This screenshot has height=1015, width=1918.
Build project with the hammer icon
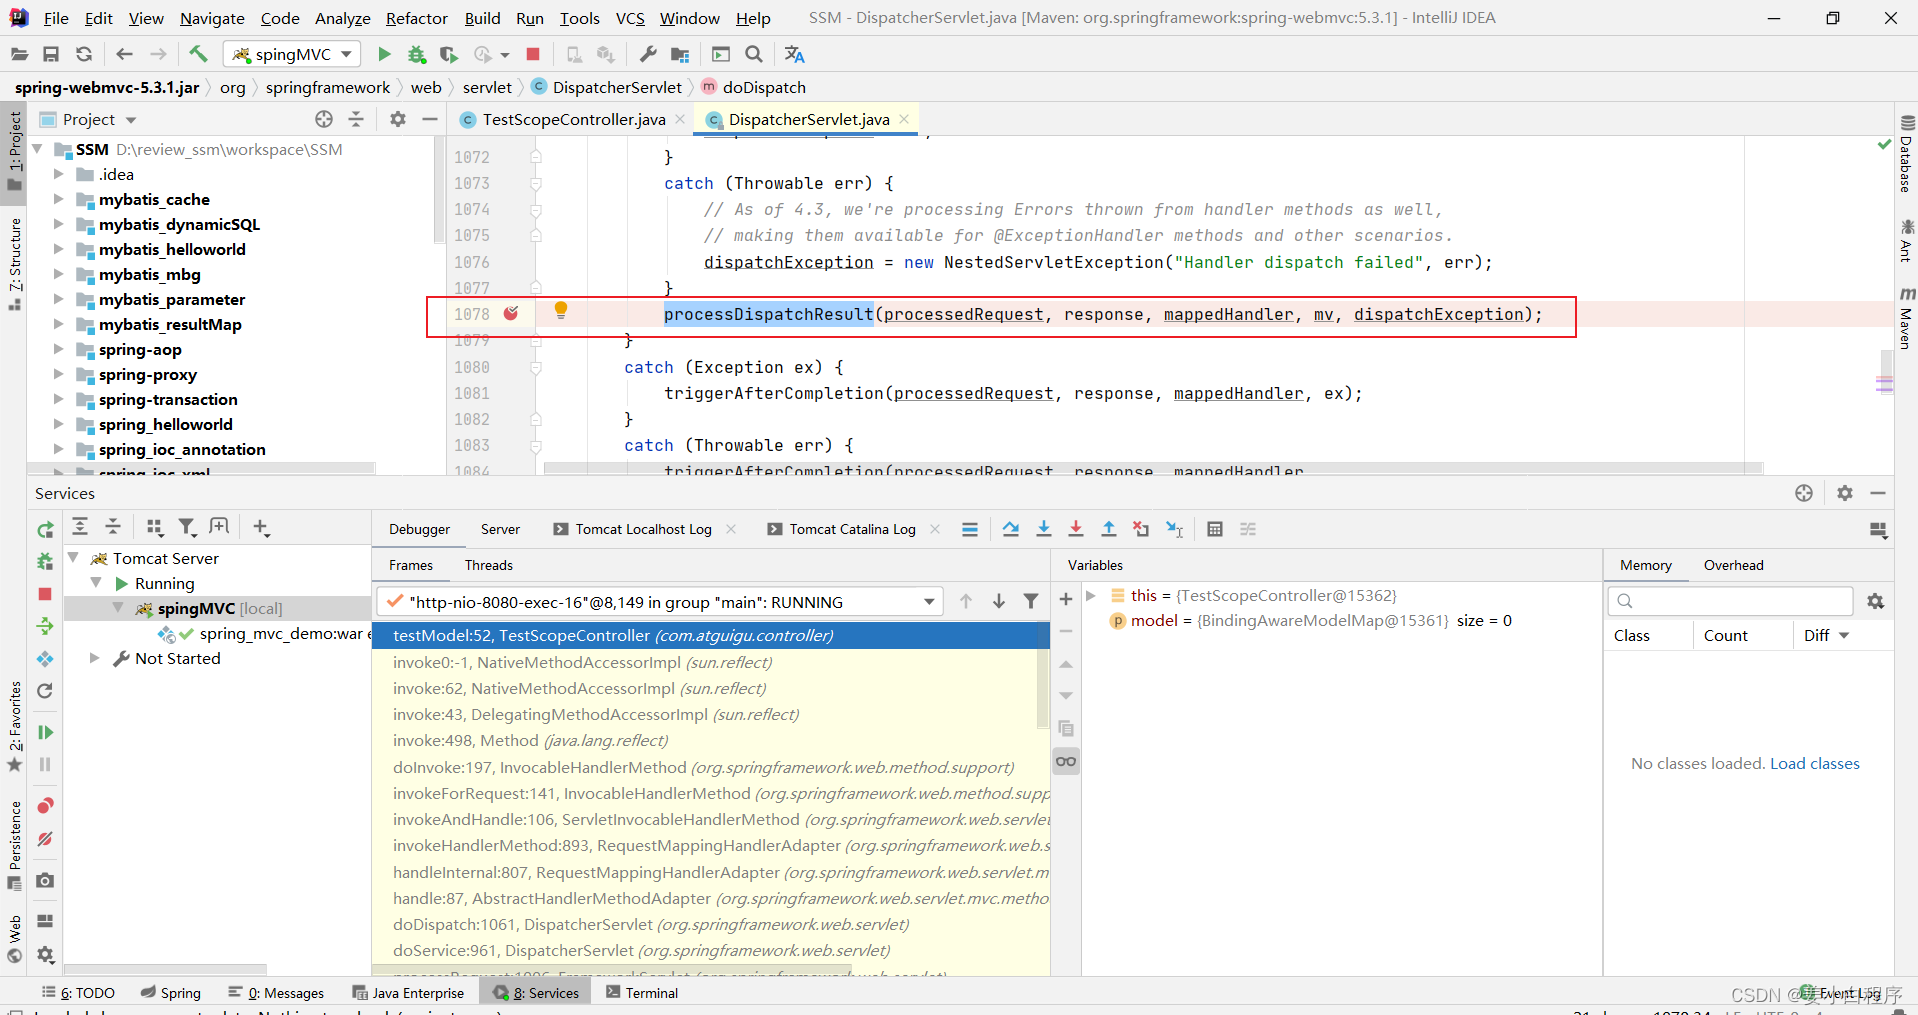point(198,54)
